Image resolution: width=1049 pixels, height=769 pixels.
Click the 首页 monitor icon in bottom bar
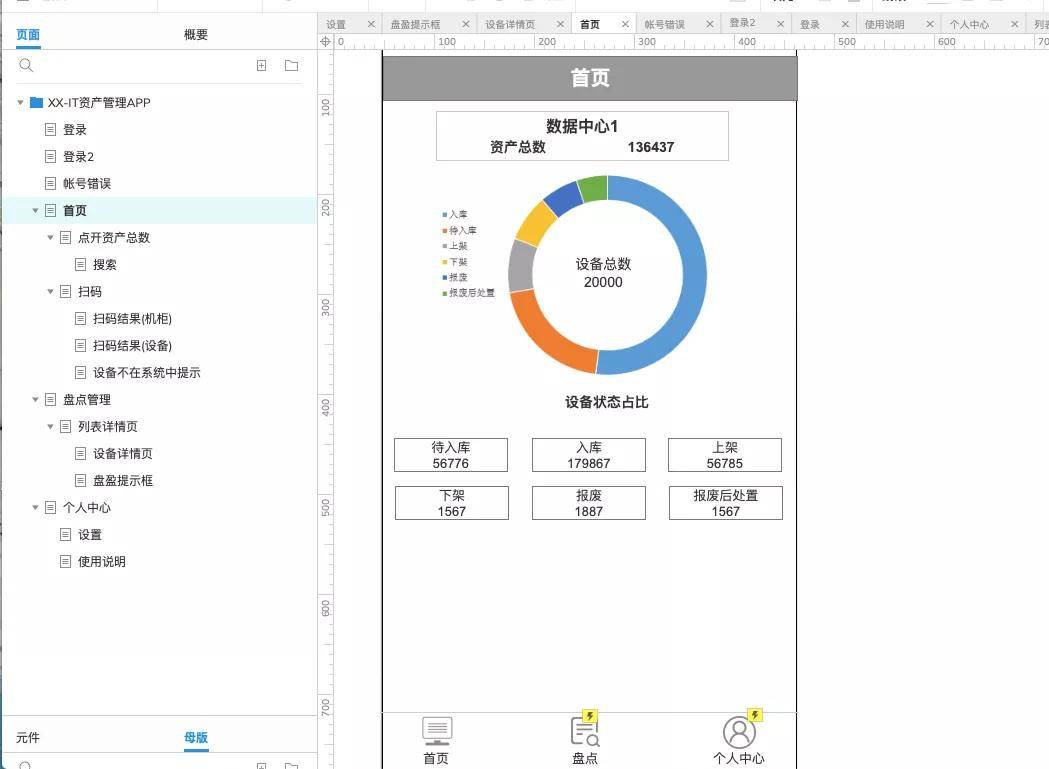(x=437, y=731)
